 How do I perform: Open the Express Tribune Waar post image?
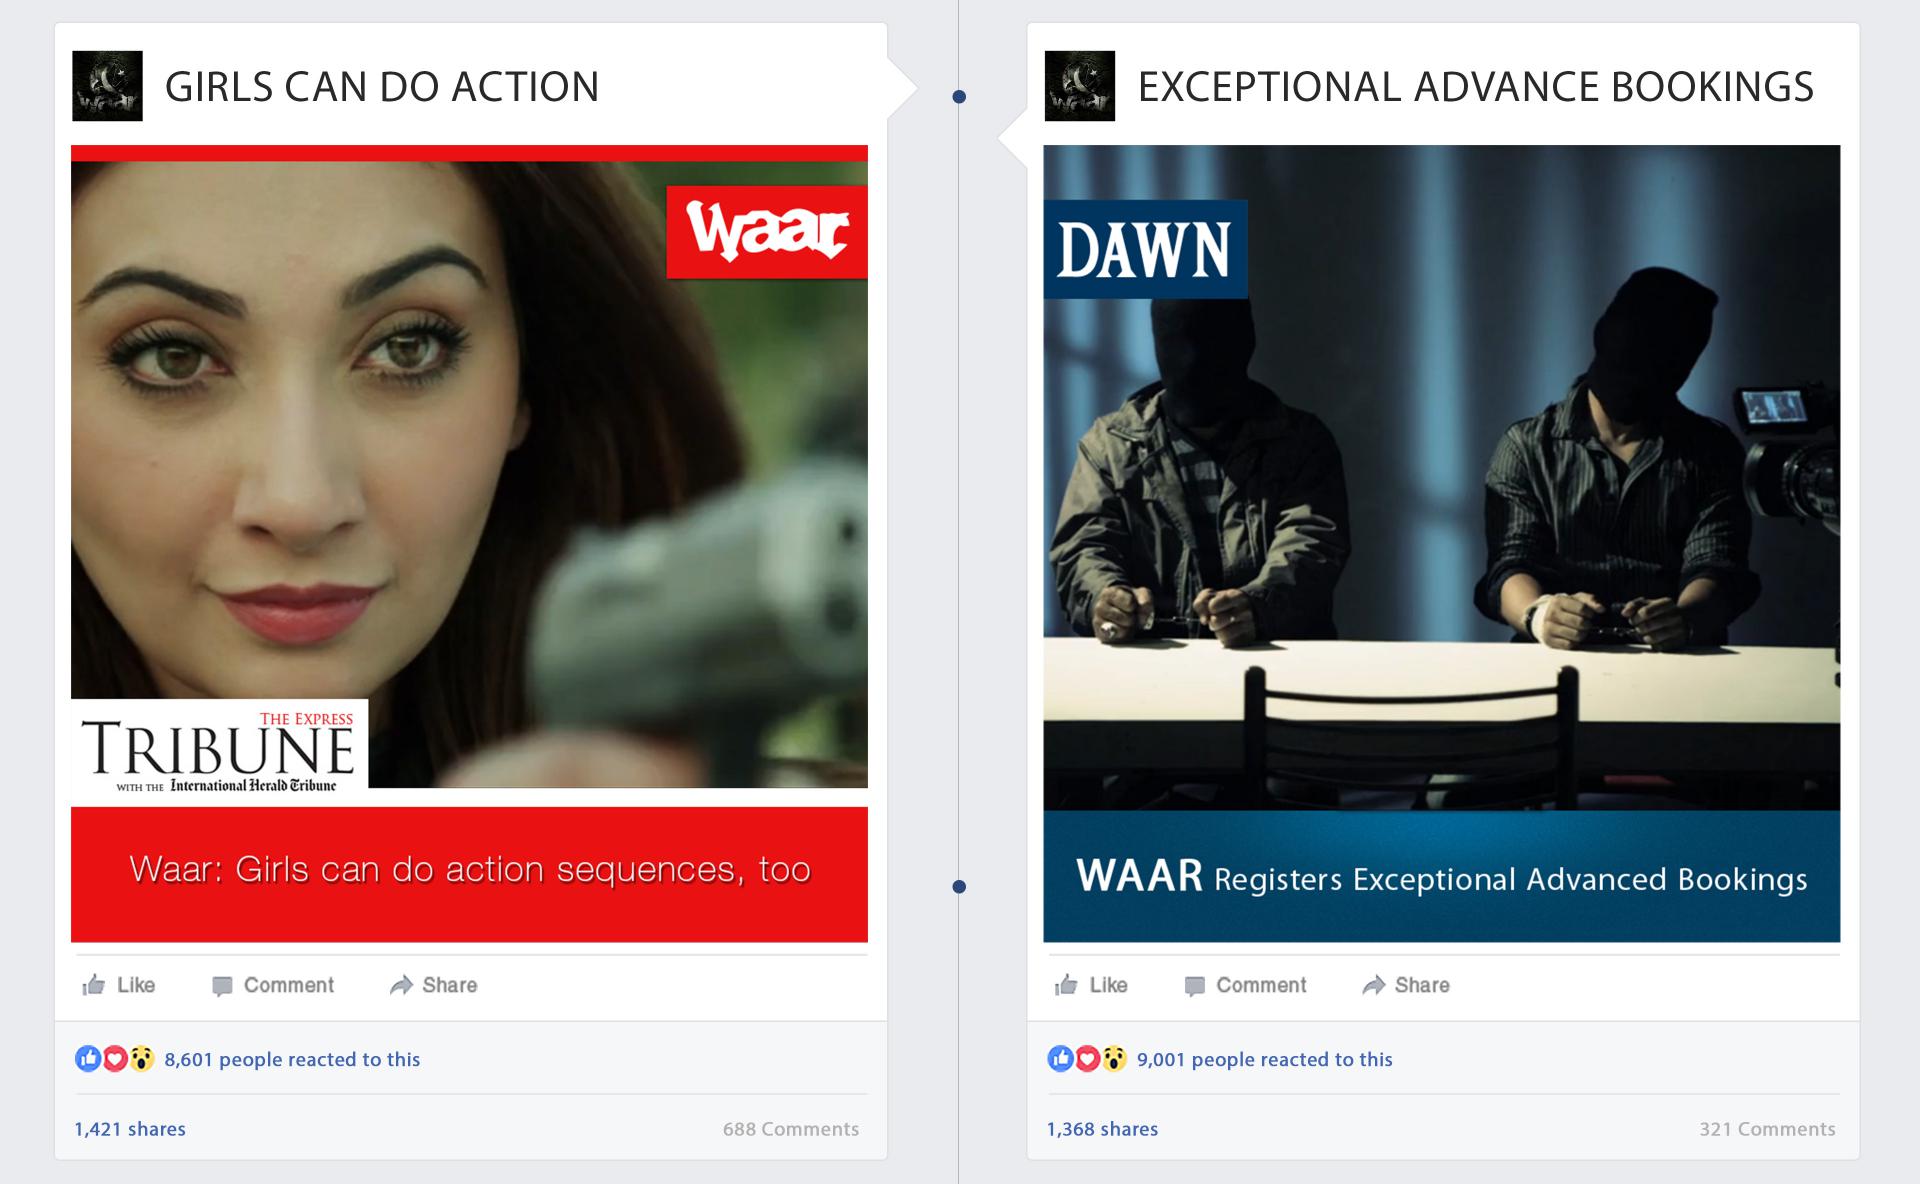point(469,544)
